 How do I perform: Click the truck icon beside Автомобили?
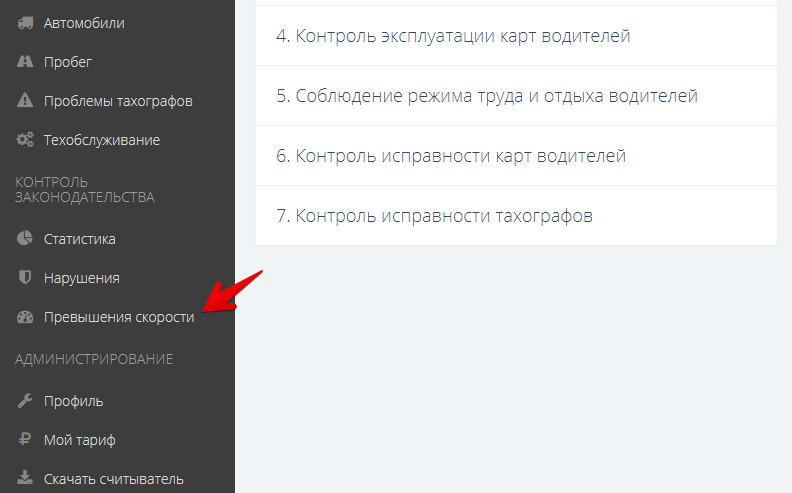point(25,23)
